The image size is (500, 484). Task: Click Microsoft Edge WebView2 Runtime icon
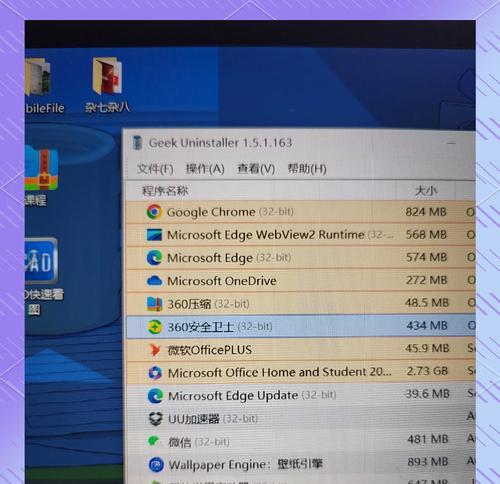pos(154,235)
